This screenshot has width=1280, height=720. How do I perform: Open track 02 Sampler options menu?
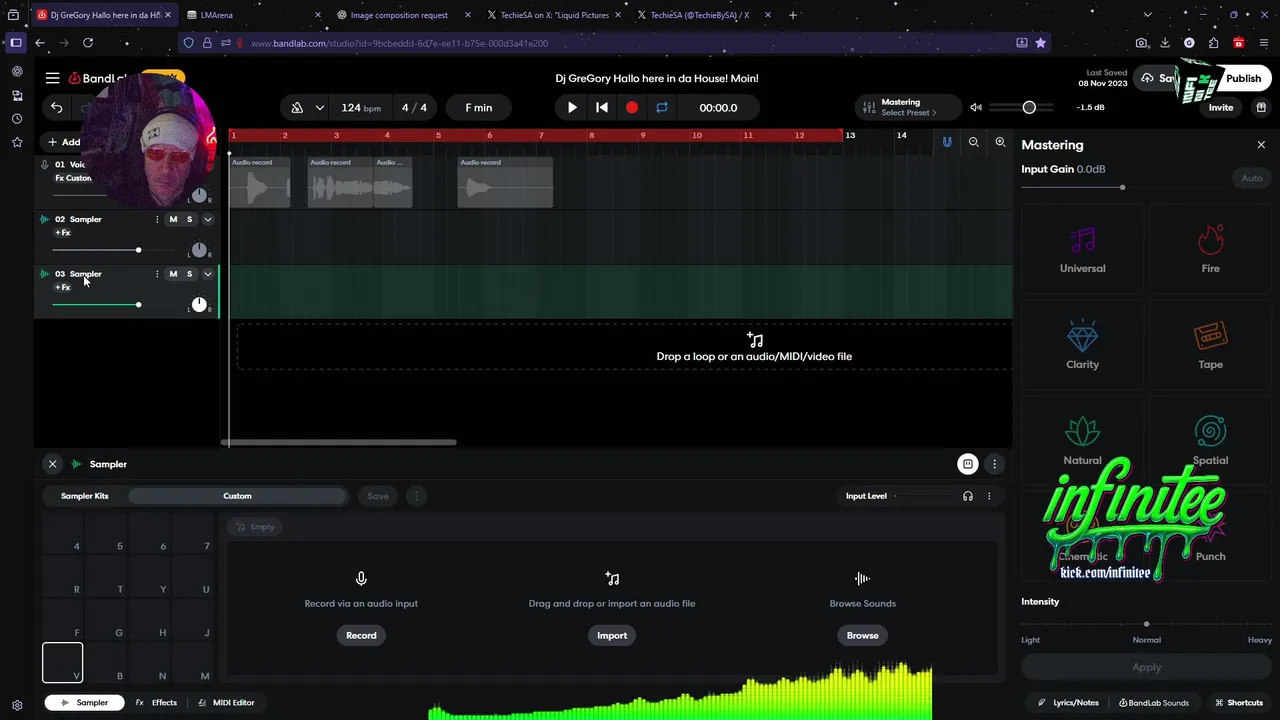tap(156, 219)
